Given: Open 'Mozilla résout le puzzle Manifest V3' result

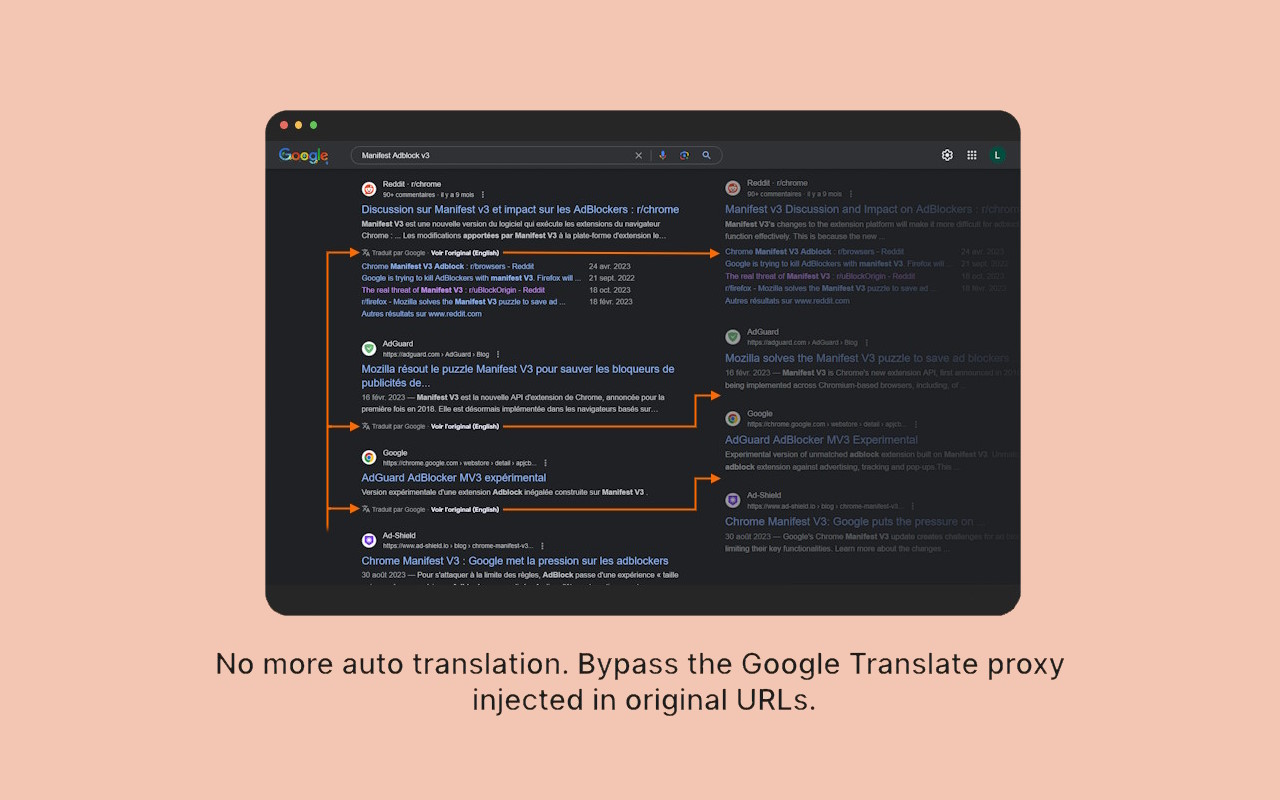Looking at the screenshot, I should pos(518,376).
